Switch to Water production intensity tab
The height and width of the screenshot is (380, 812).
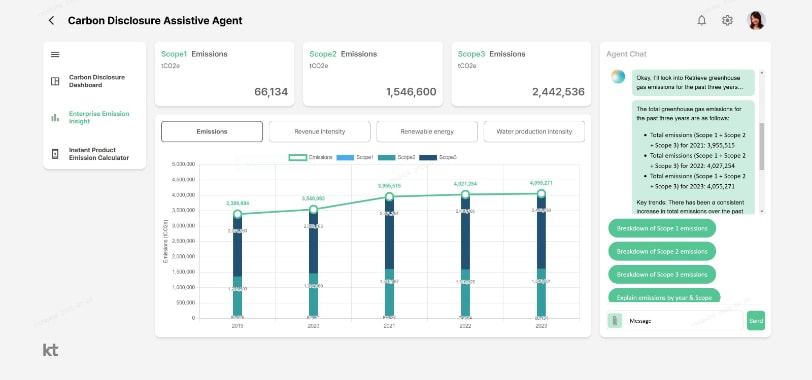pyautogui.click(x=534, y=131)
